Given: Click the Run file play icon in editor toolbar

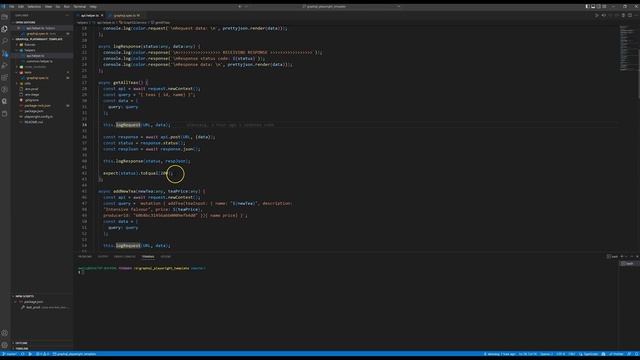Looking at the screenshot, I should 597,16.
